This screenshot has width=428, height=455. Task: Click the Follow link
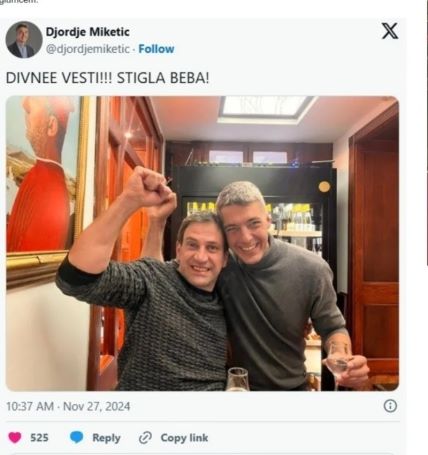[x=156, y=49]
